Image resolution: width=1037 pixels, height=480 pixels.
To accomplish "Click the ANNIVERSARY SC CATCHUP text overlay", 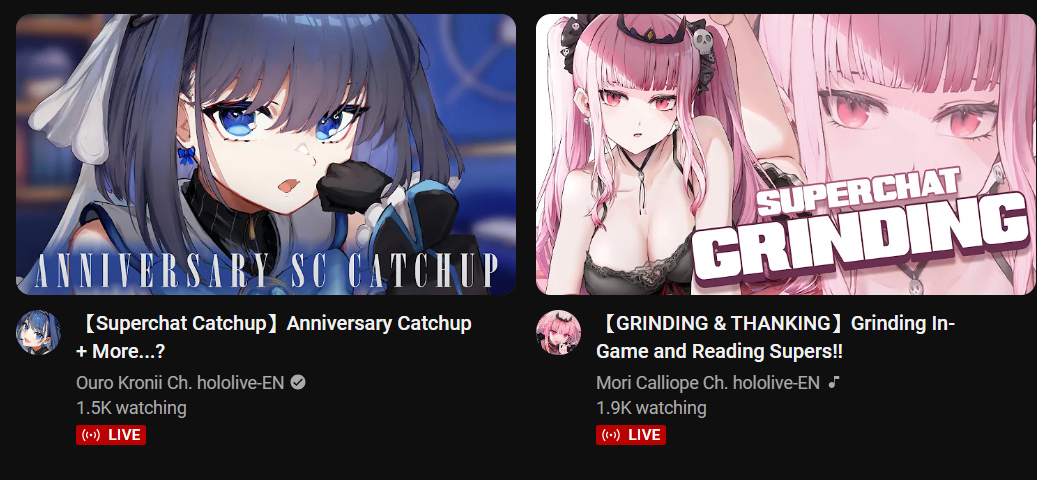I will (x=266, y=269).
